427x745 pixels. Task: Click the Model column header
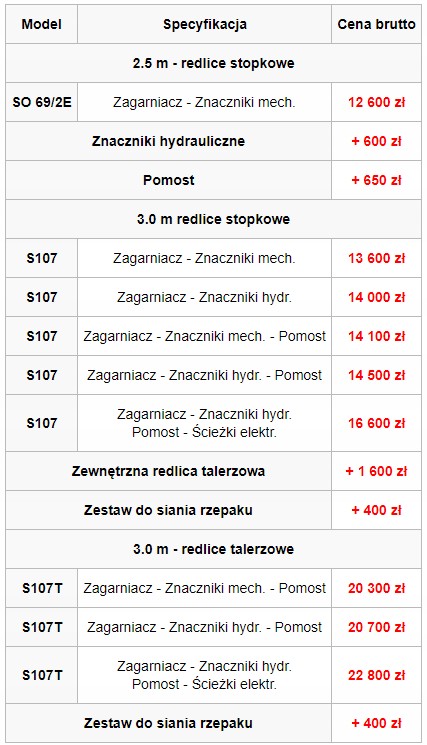click(42, 24)
